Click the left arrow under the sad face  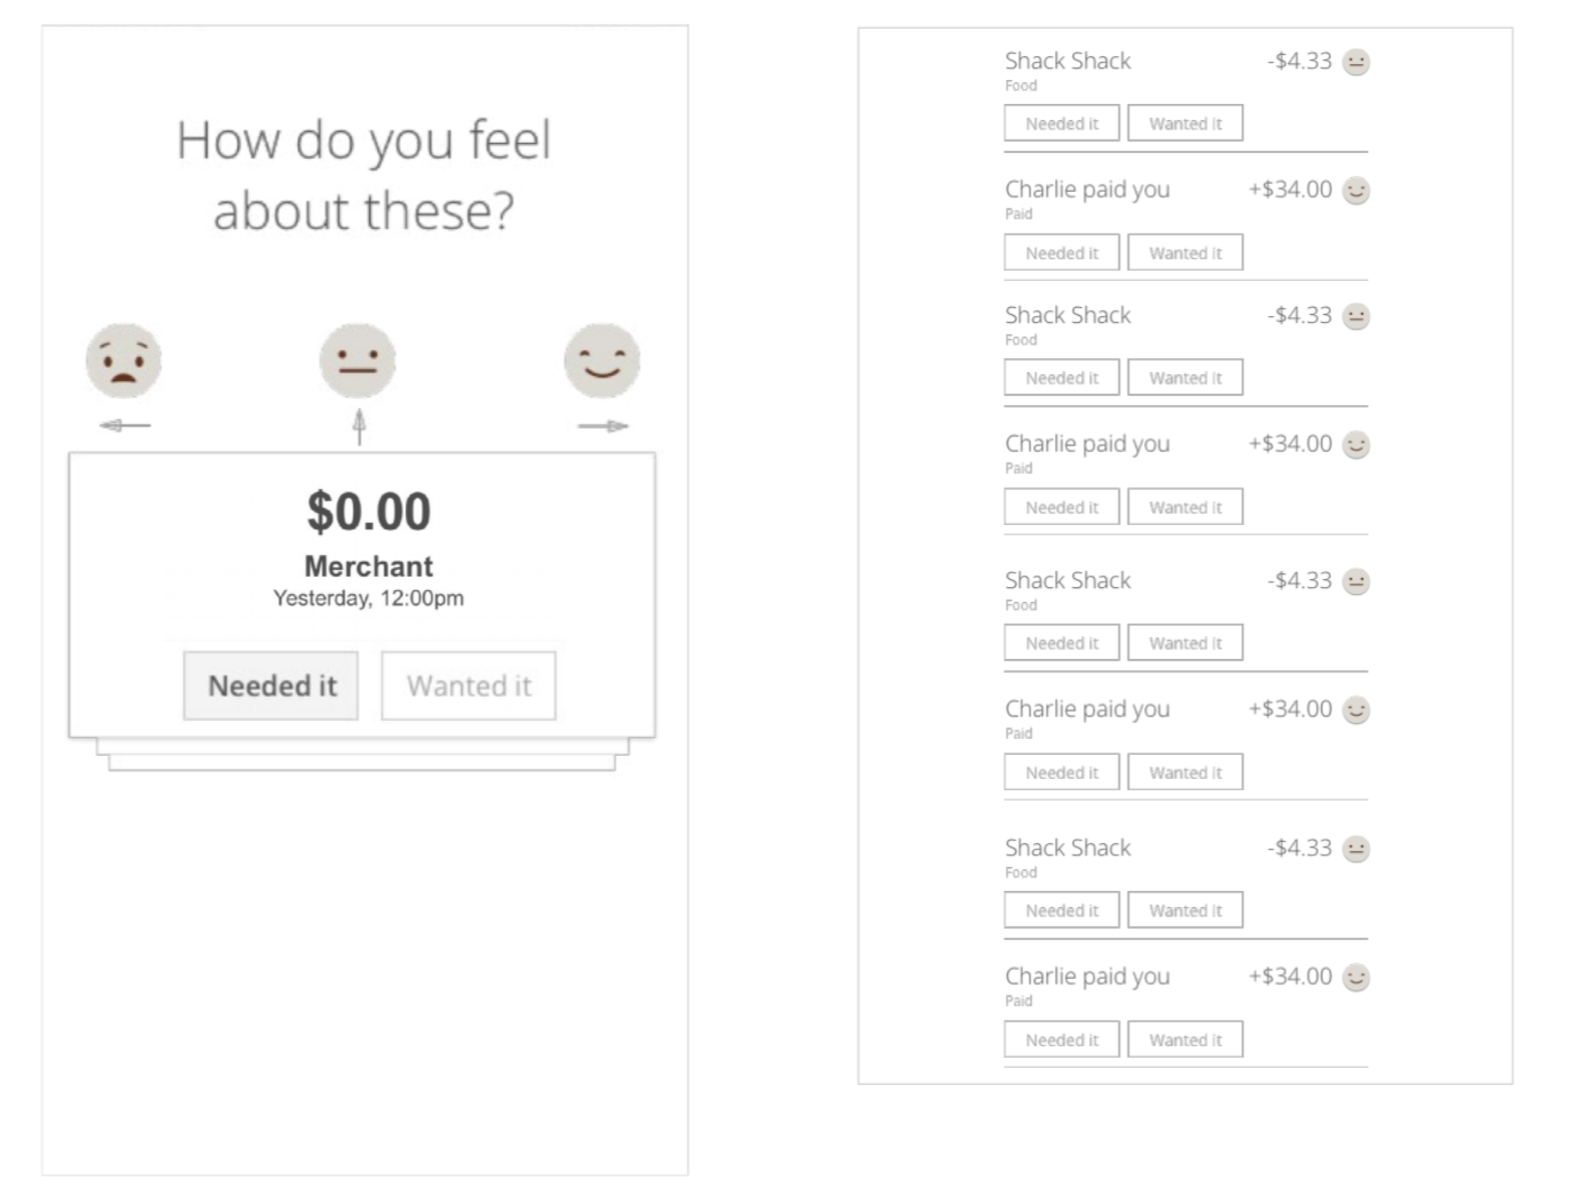125,425
